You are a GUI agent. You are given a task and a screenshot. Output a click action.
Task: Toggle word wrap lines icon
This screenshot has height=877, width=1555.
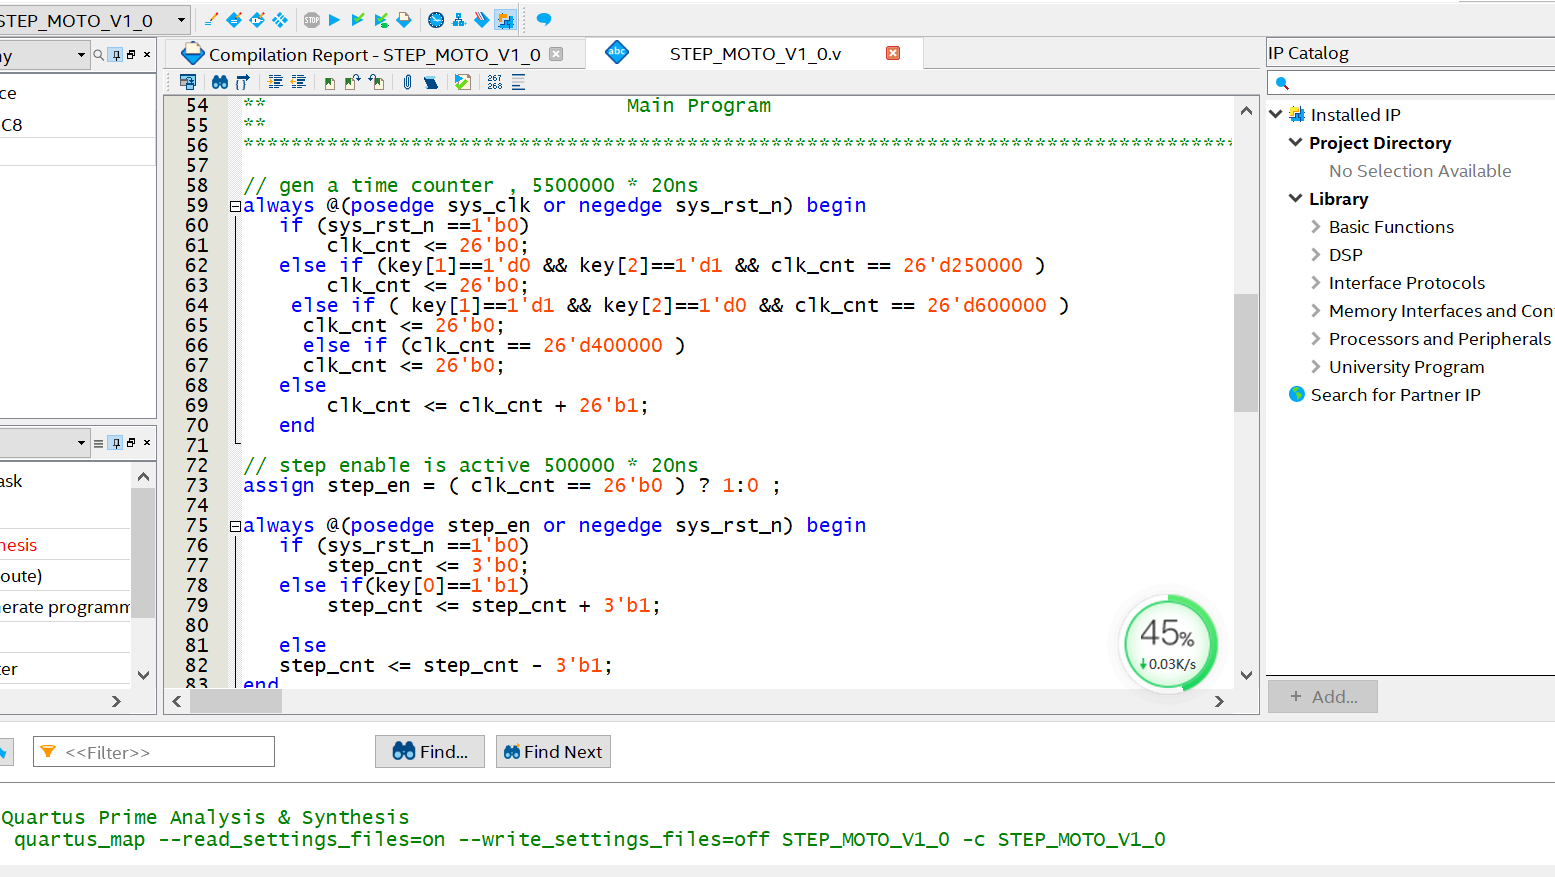[518, 82]
